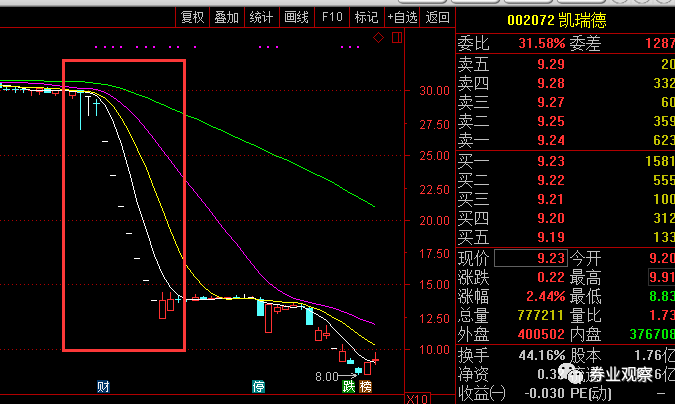Select the 叠加 overlay button
The height and width of the screenshot is (404, 675).
coord(227,17)
